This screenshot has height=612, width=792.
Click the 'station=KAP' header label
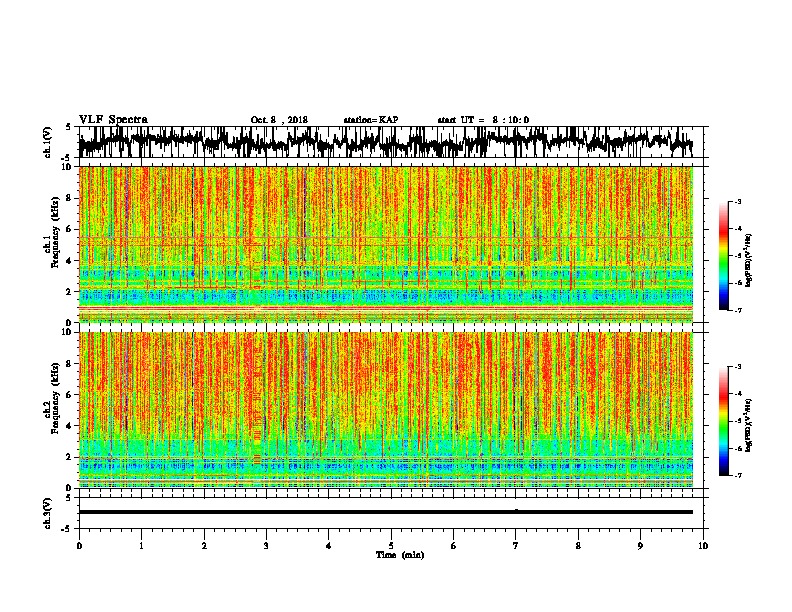tap(371, 120)
